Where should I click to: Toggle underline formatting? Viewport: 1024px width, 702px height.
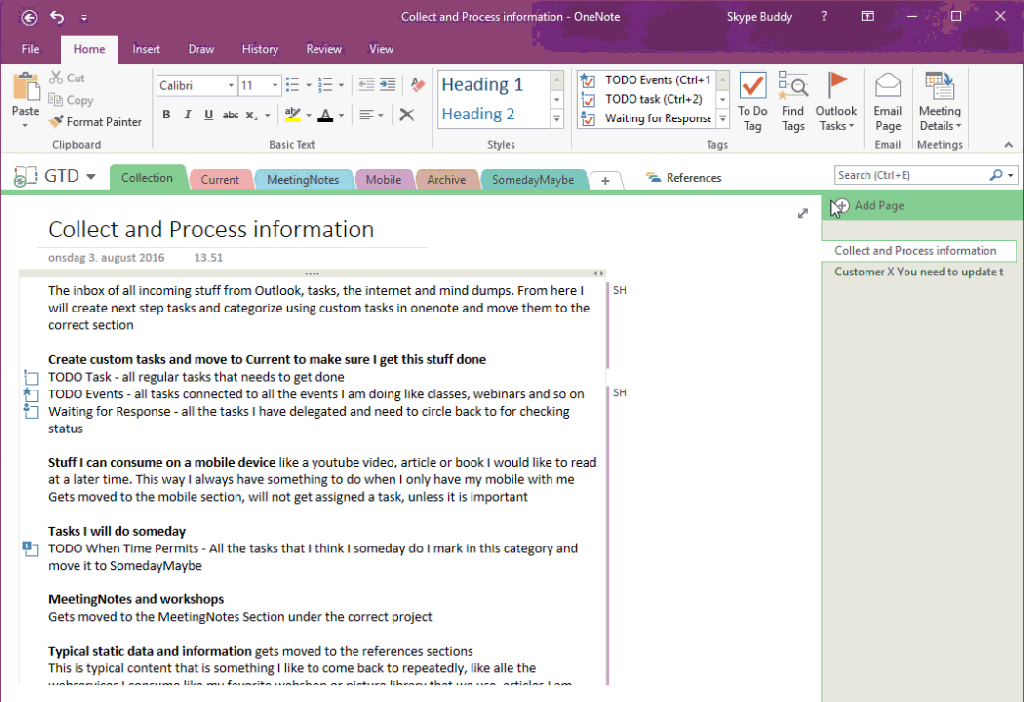(x=208, y=116)
